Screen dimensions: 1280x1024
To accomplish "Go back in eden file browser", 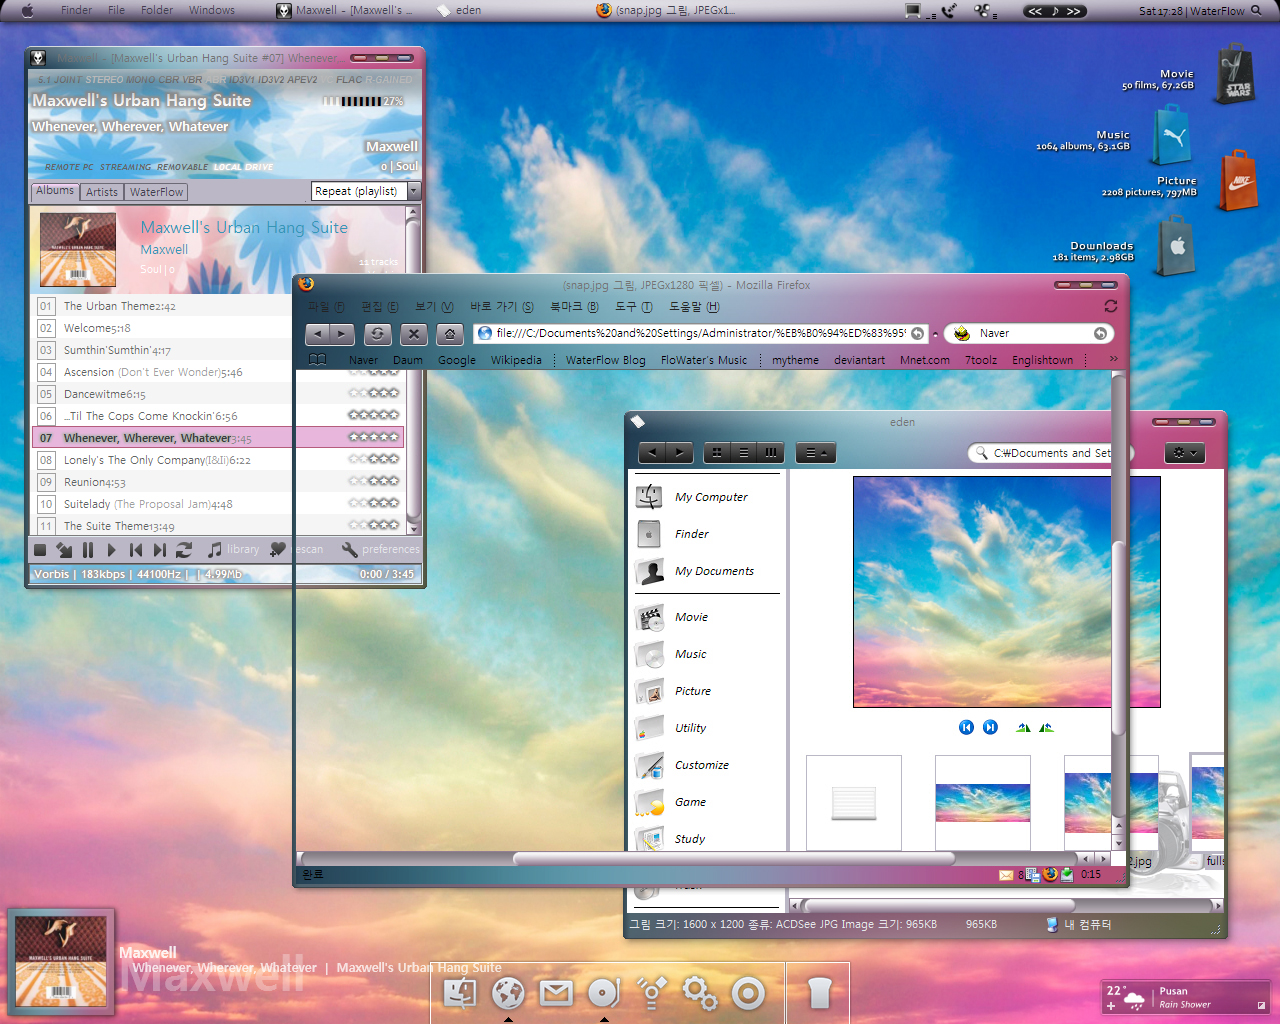I will coord(652,453).
